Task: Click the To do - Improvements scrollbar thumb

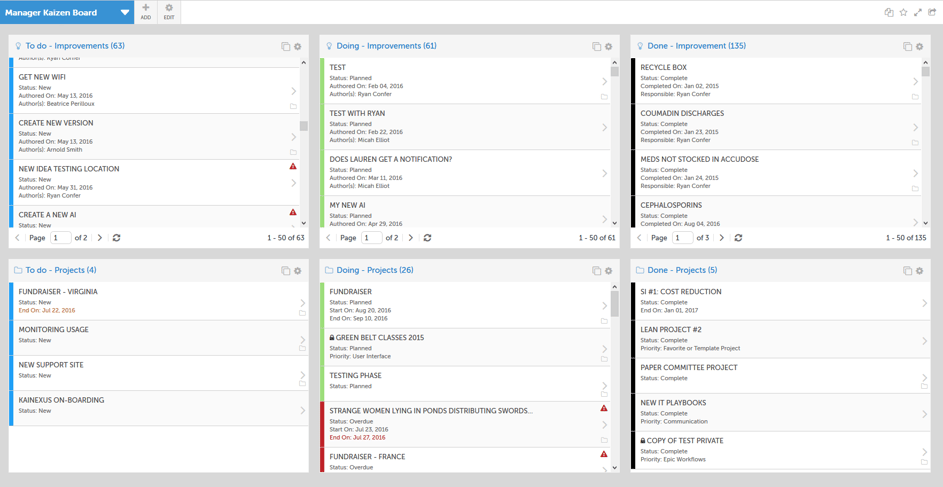Action: point(304,126)
